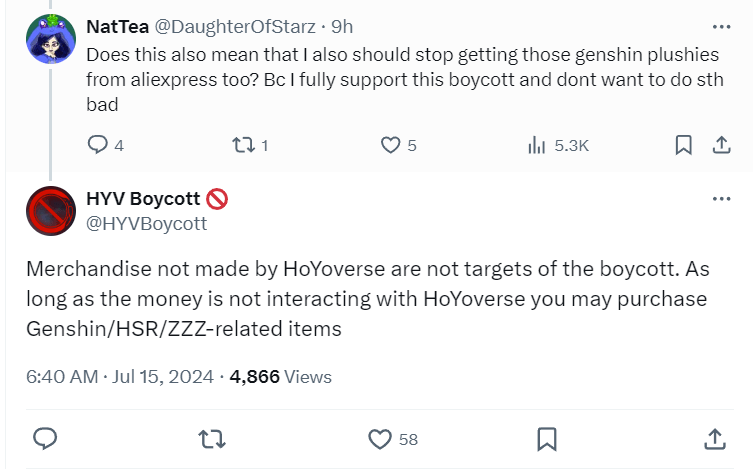The image size is (753, 469).
Task: Open more options for HYV Boycott tweet
Action: pyautogui.click(x=720, y=199)
